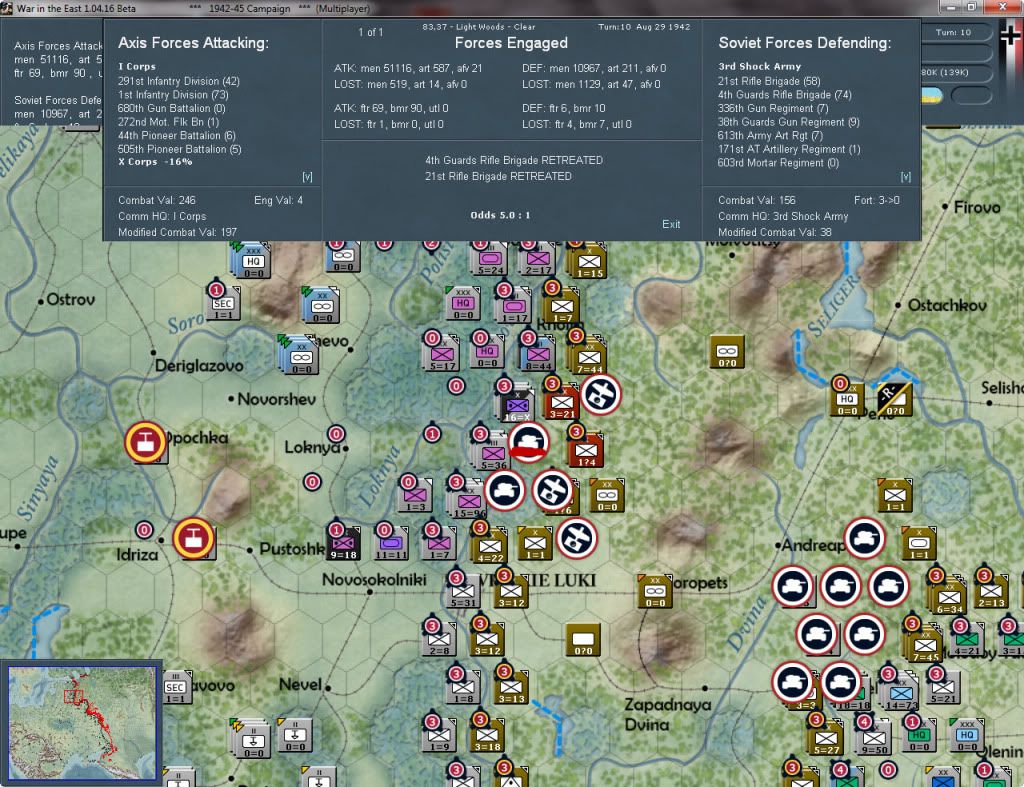Click the X Corps -16% line
Screen dimensions: 1024x787
pos(155,162)
